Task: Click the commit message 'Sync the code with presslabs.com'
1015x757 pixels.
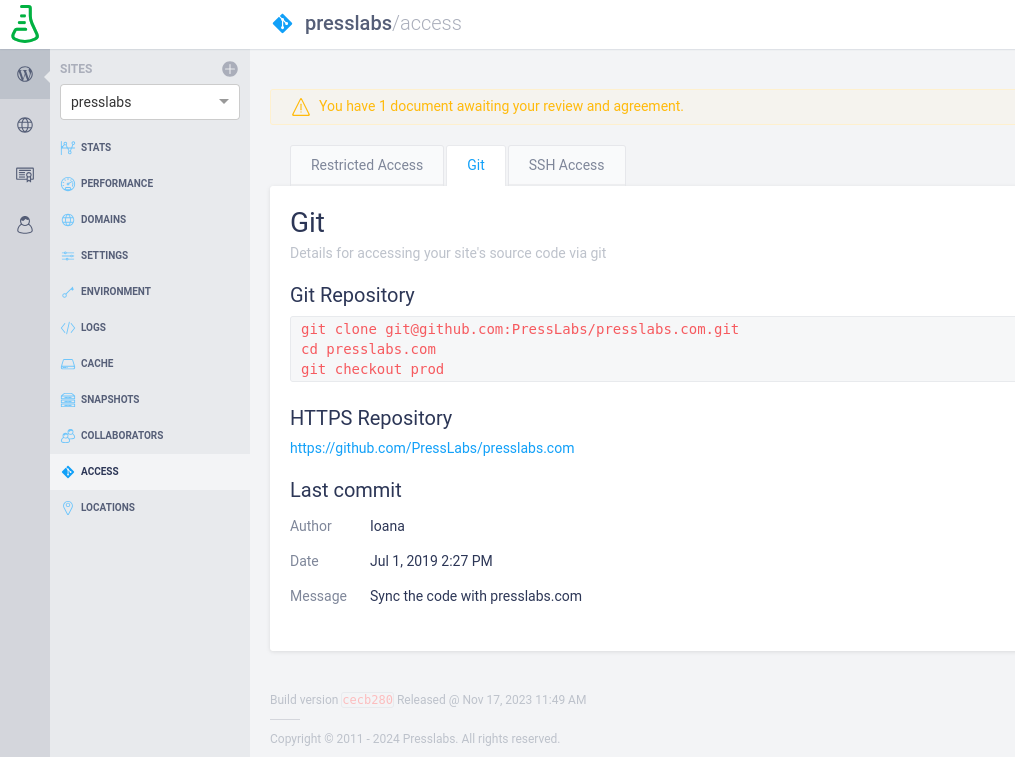Action: click(x=476, y=596)
